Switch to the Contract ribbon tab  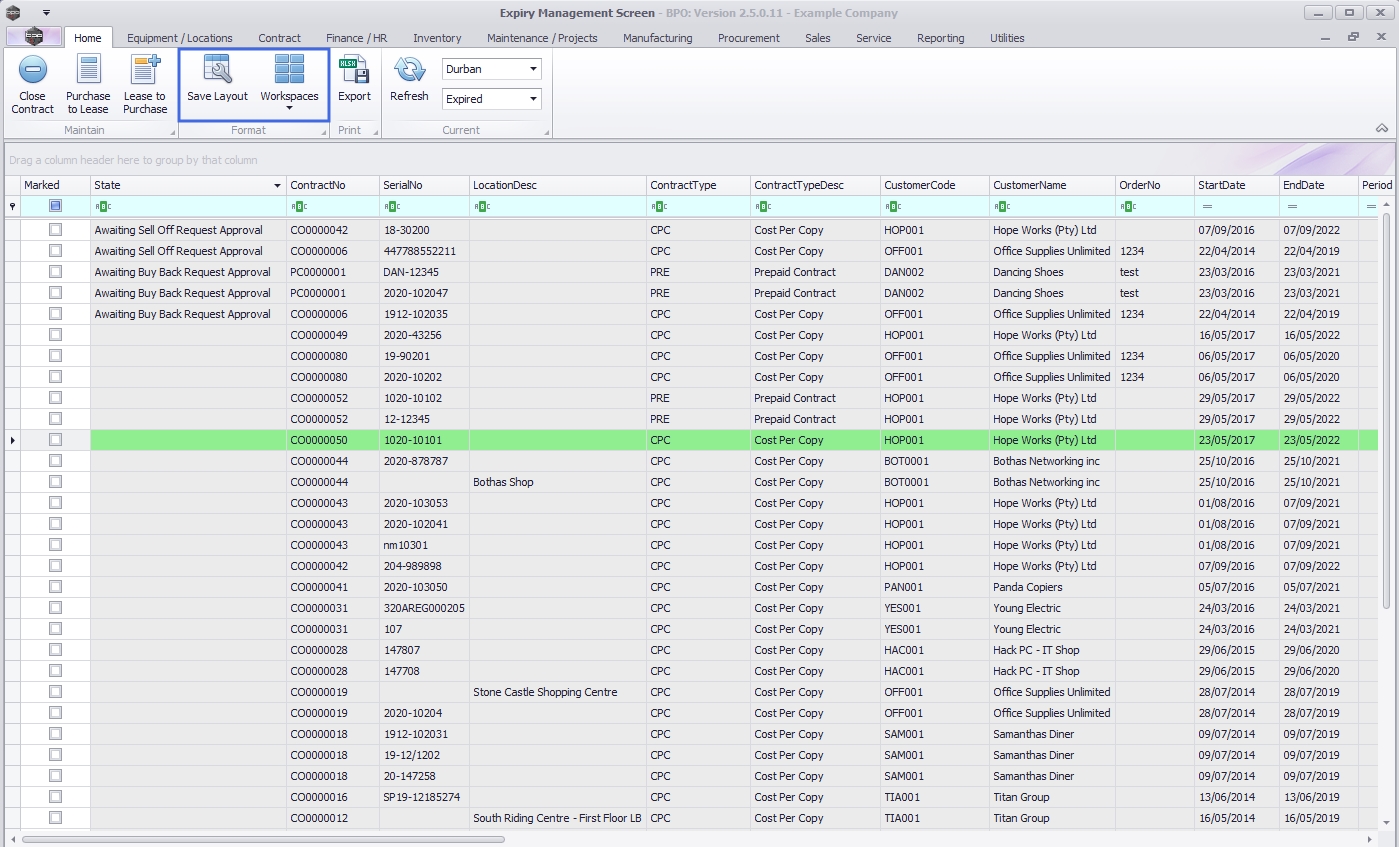coord(279,38)
